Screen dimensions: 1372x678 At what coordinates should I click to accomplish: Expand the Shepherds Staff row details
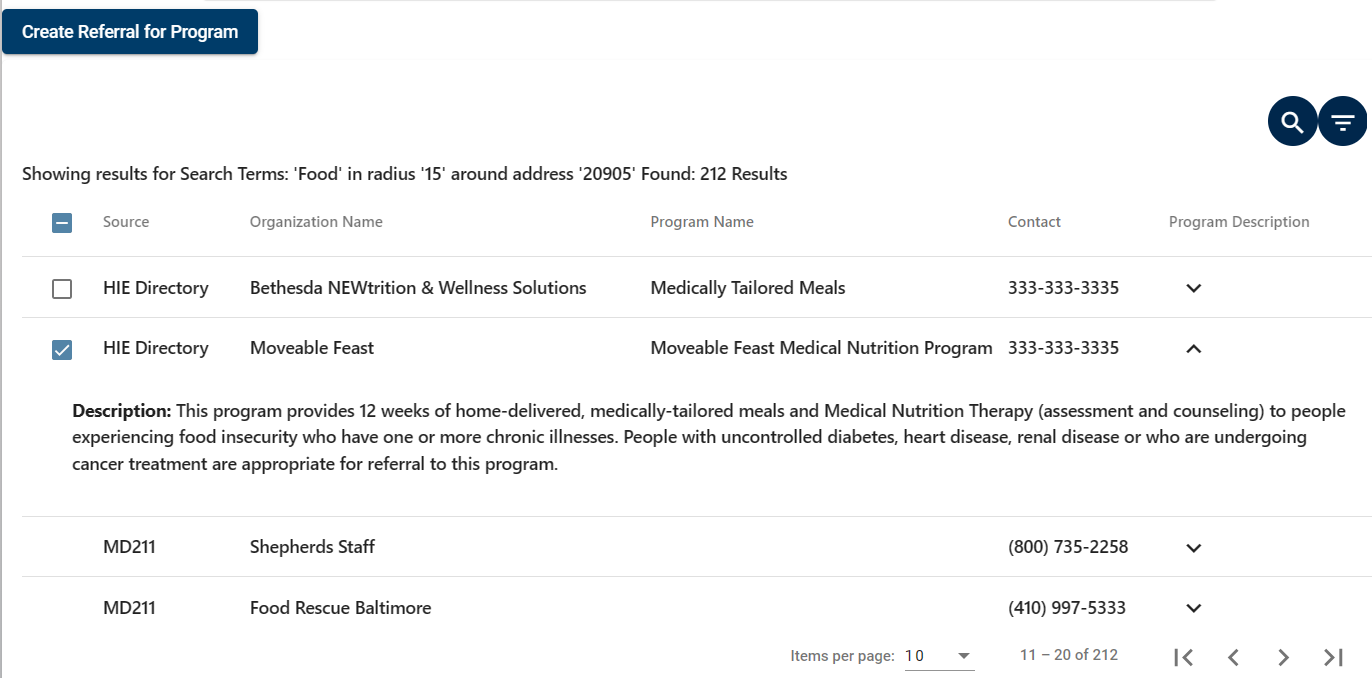coord(1193,547)
